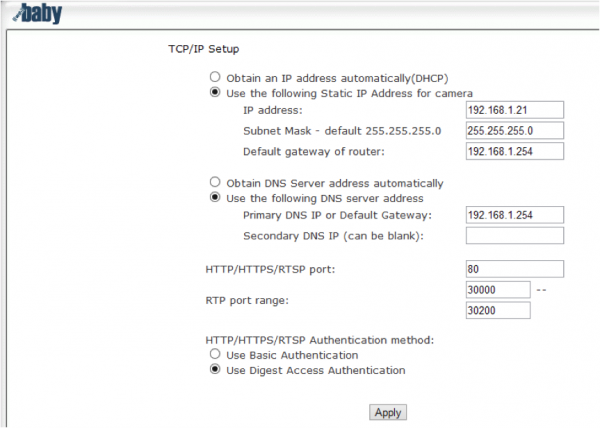The width and height of the screenshot is (600, 428).
Task: Click the 'Secondary DNS IP (can be blank):' label
Action: click(333, 236)
